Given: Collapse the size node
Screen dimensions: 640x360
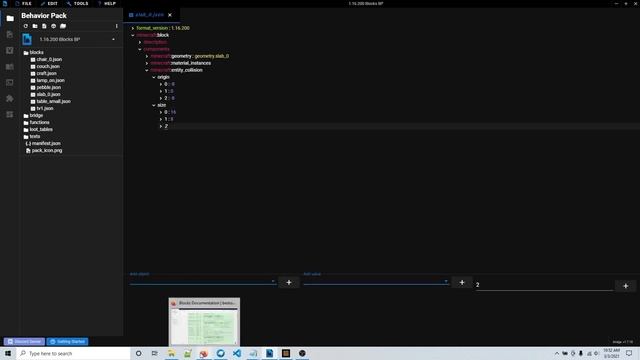Looking at the screenshot, I should point(154,105).
